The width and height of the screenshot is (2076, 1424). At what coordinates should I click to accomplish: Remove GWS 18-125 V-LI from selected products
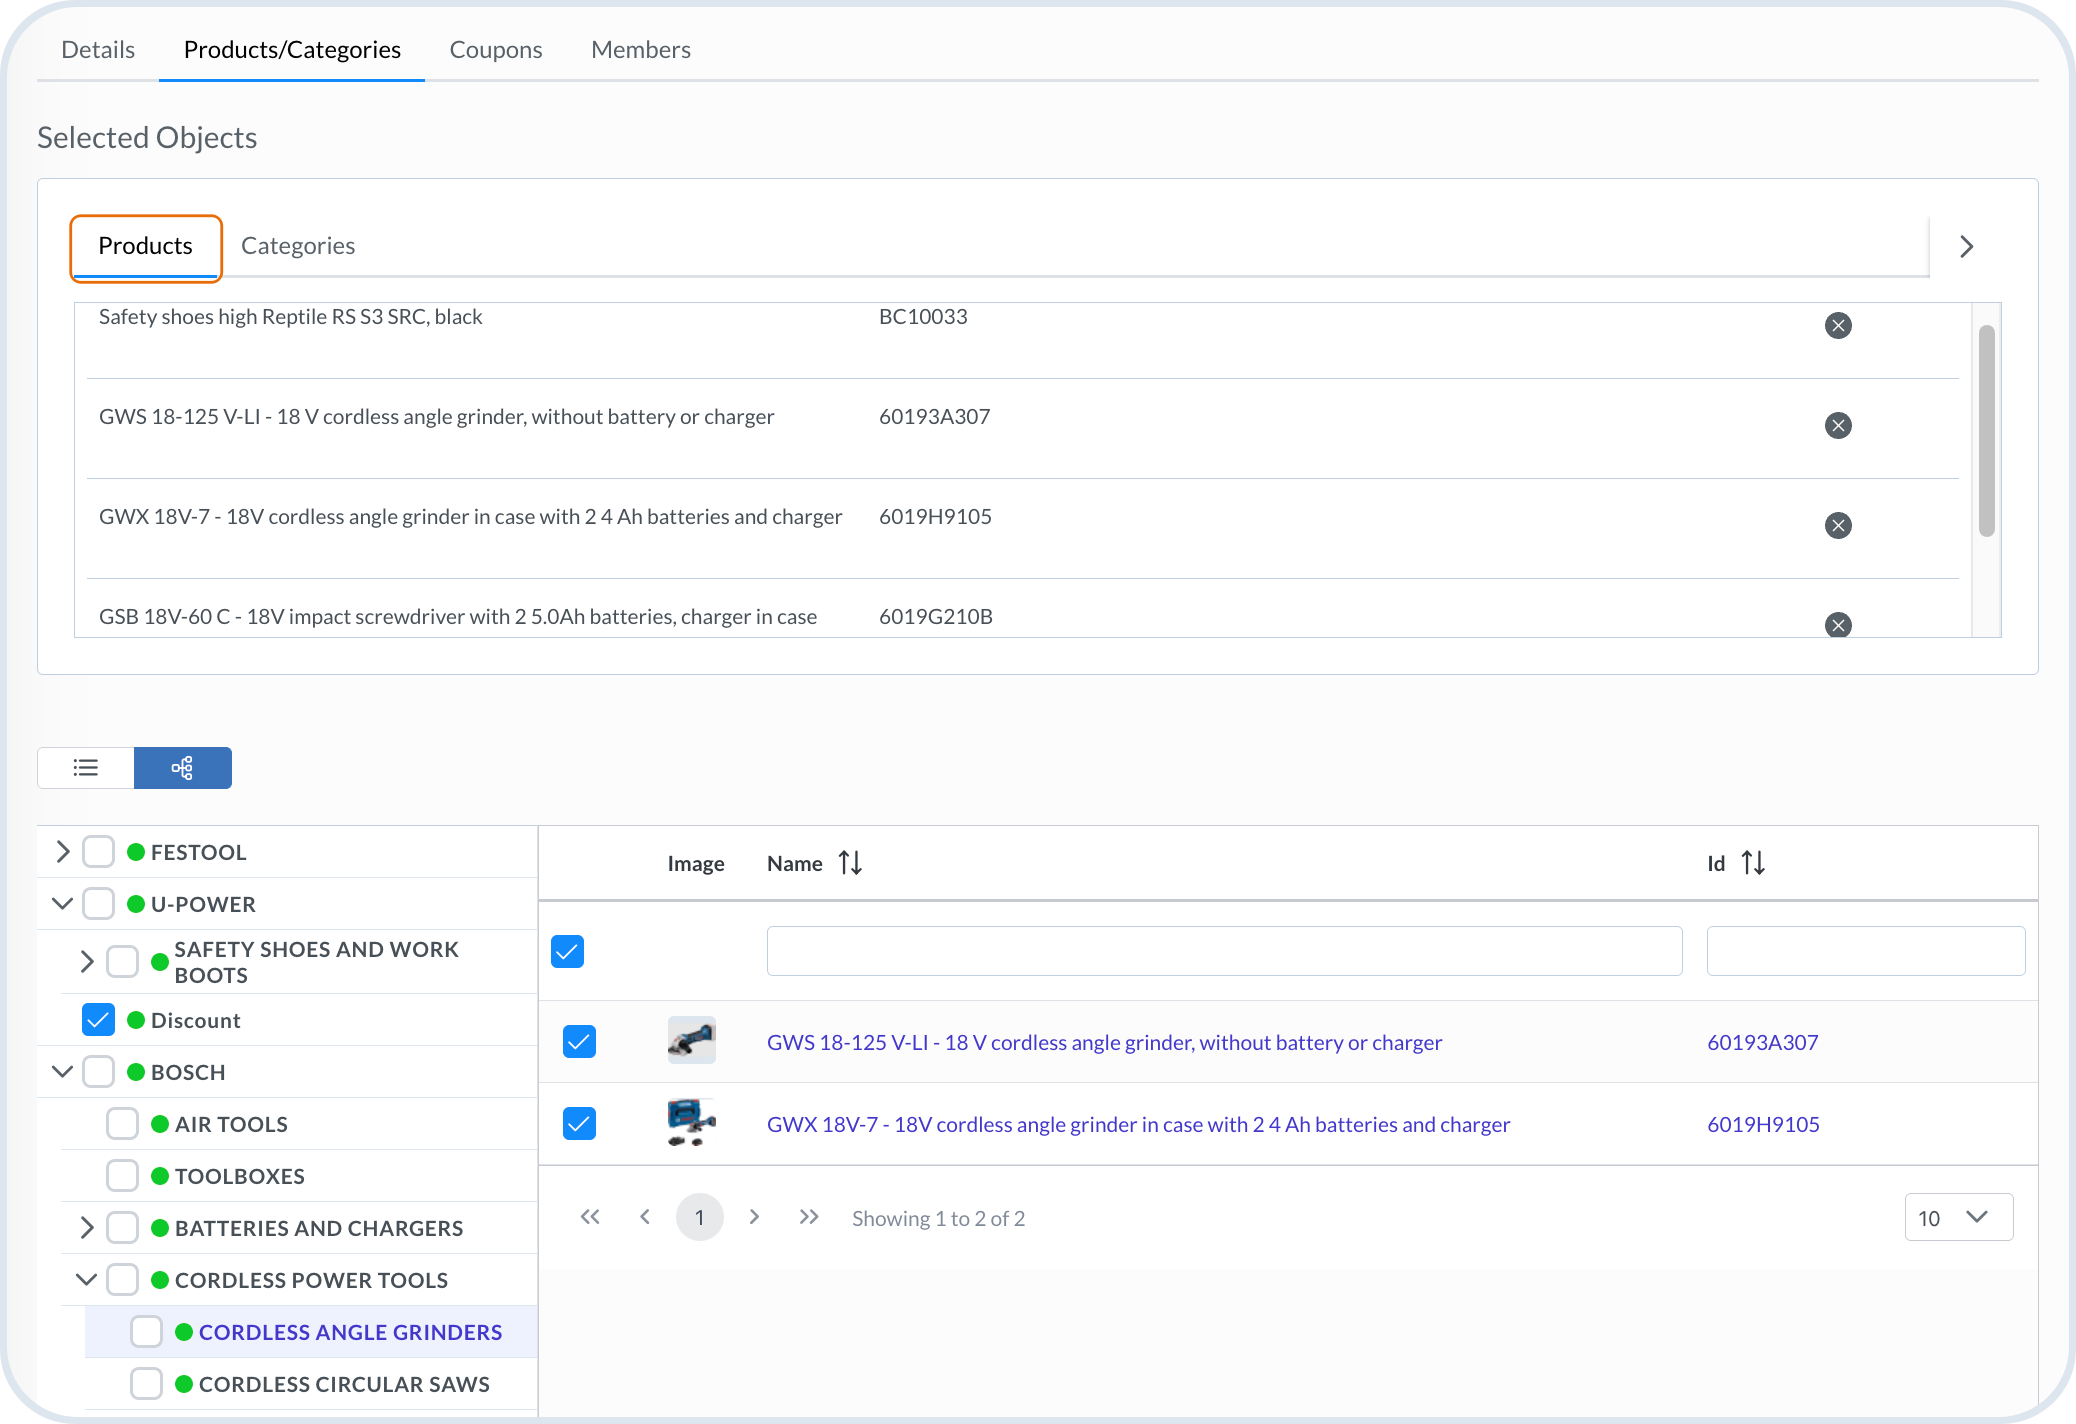tap(1838, 426)
